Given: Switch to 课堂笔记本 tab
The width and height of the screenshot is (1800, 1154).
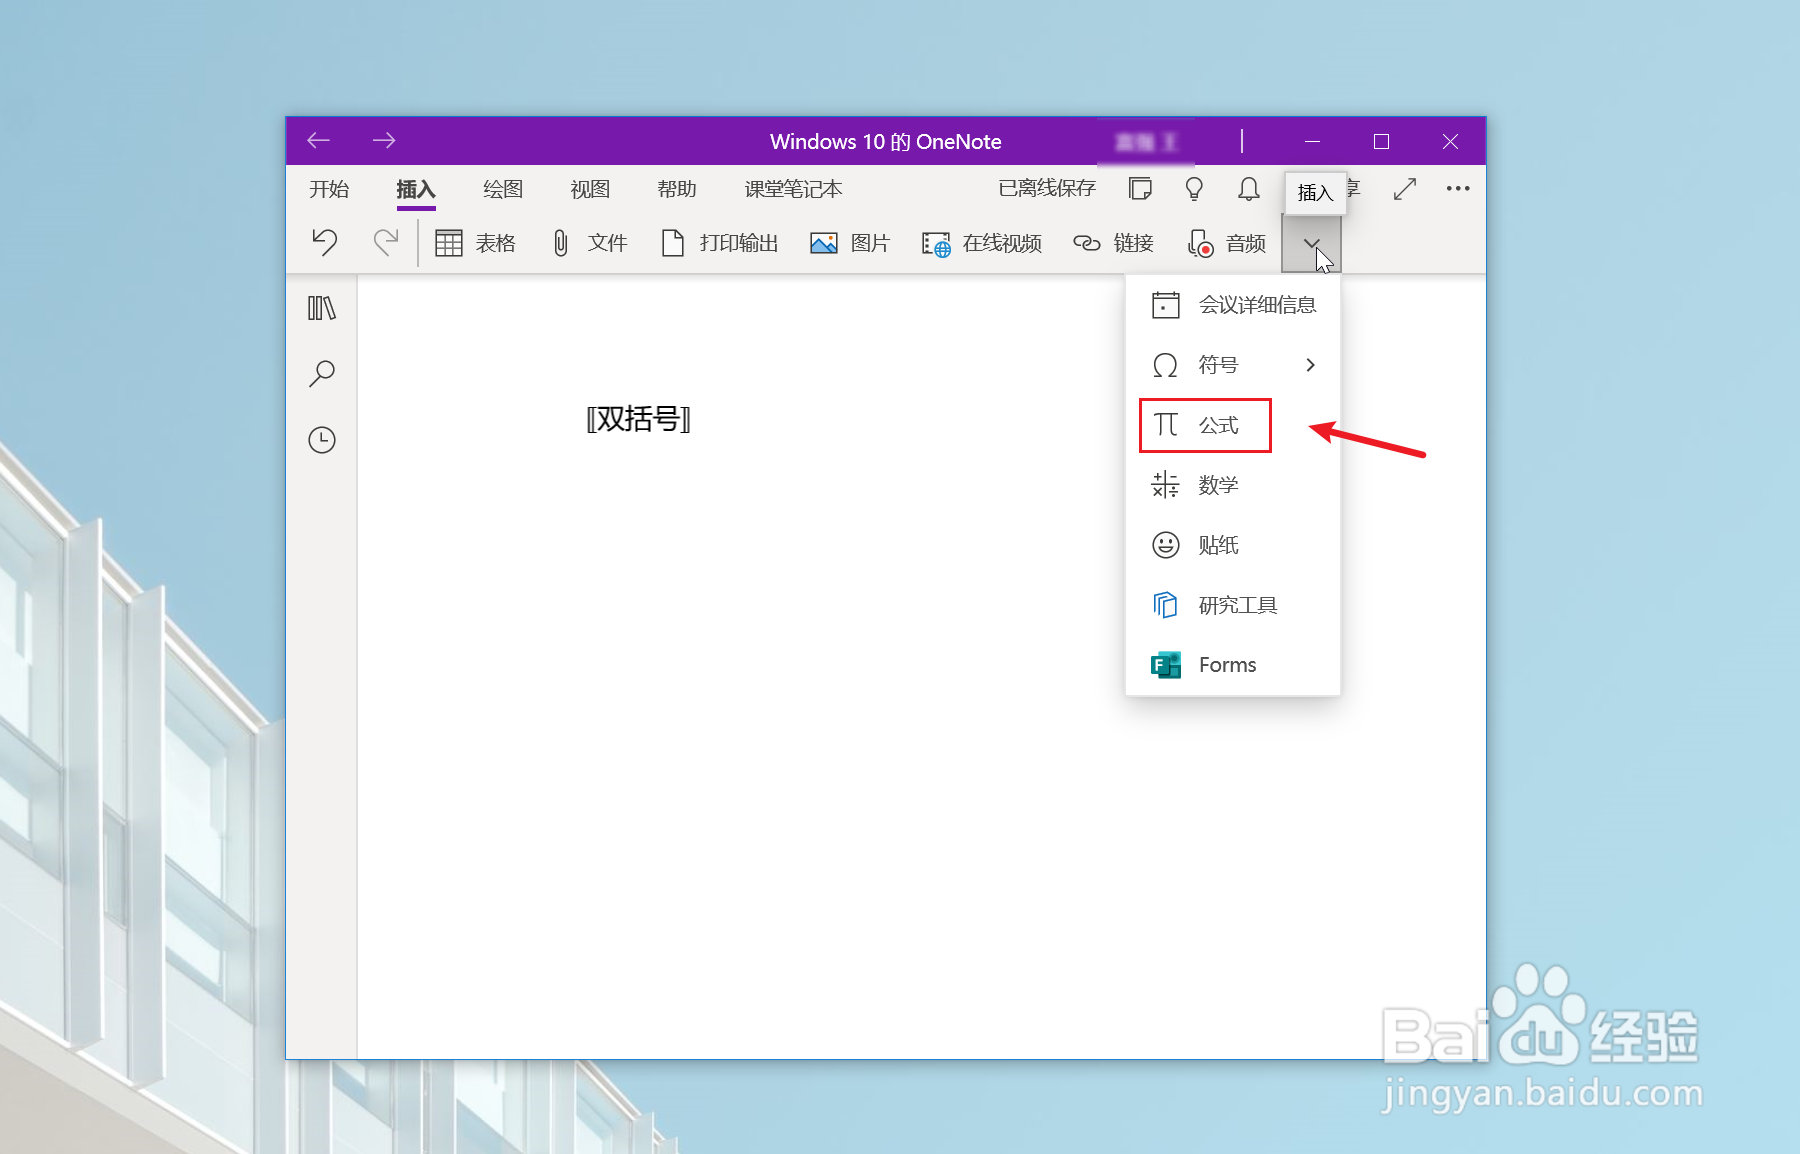Looking at the screenshot, I should pos(793,189).
